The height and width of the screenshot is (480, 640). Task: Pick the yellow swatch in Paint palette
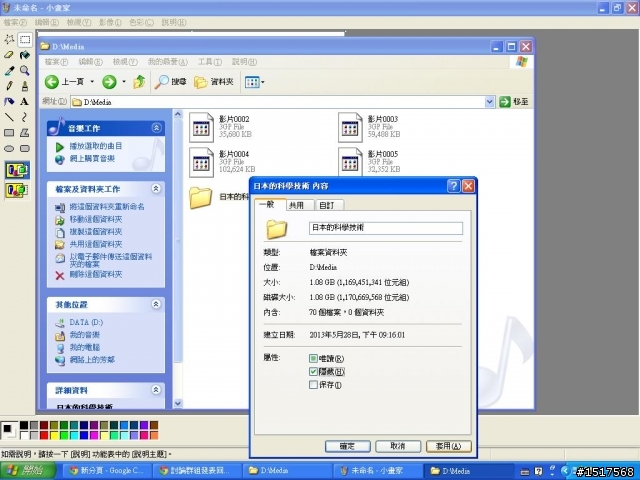click(x=54, y=436)
